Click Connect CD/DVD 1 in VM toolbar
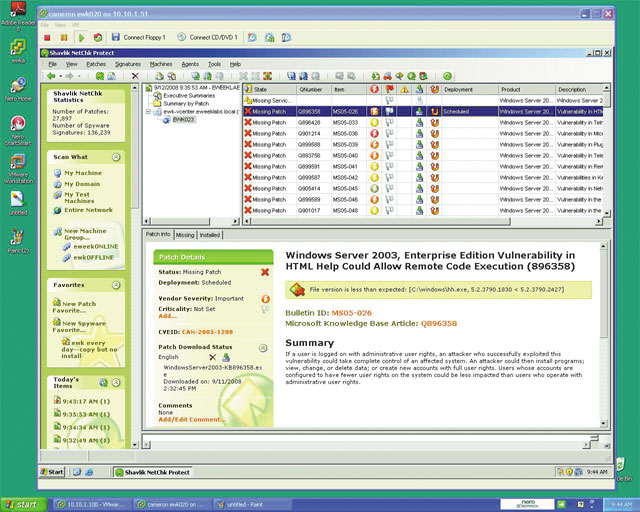Image resolution: width=640 pixels, height=512 pixels. click(207, 38)
